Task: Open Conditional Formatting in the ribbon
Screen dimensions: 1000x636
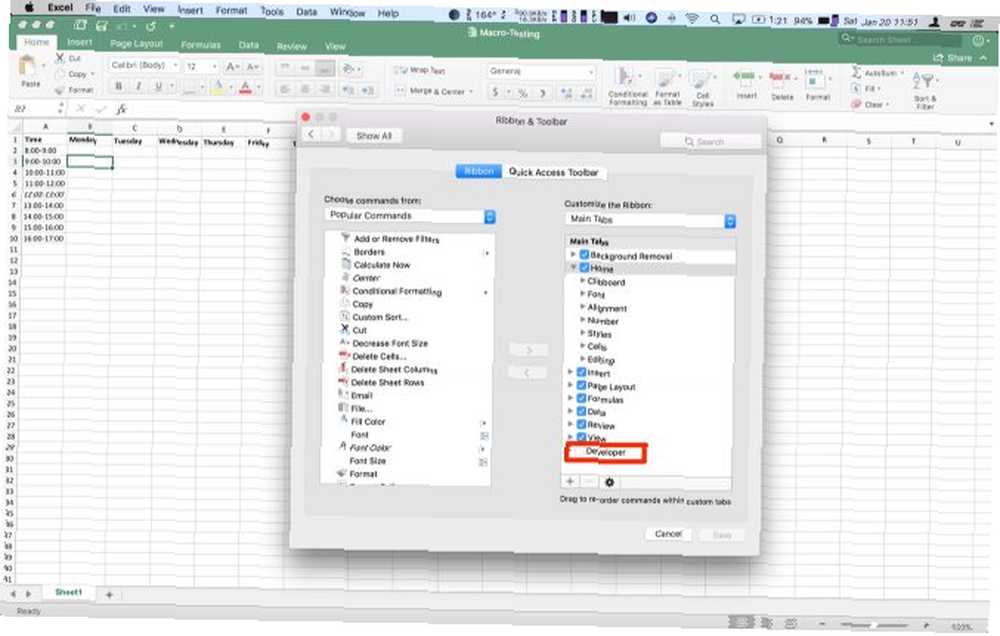Action: pos(628,86)
